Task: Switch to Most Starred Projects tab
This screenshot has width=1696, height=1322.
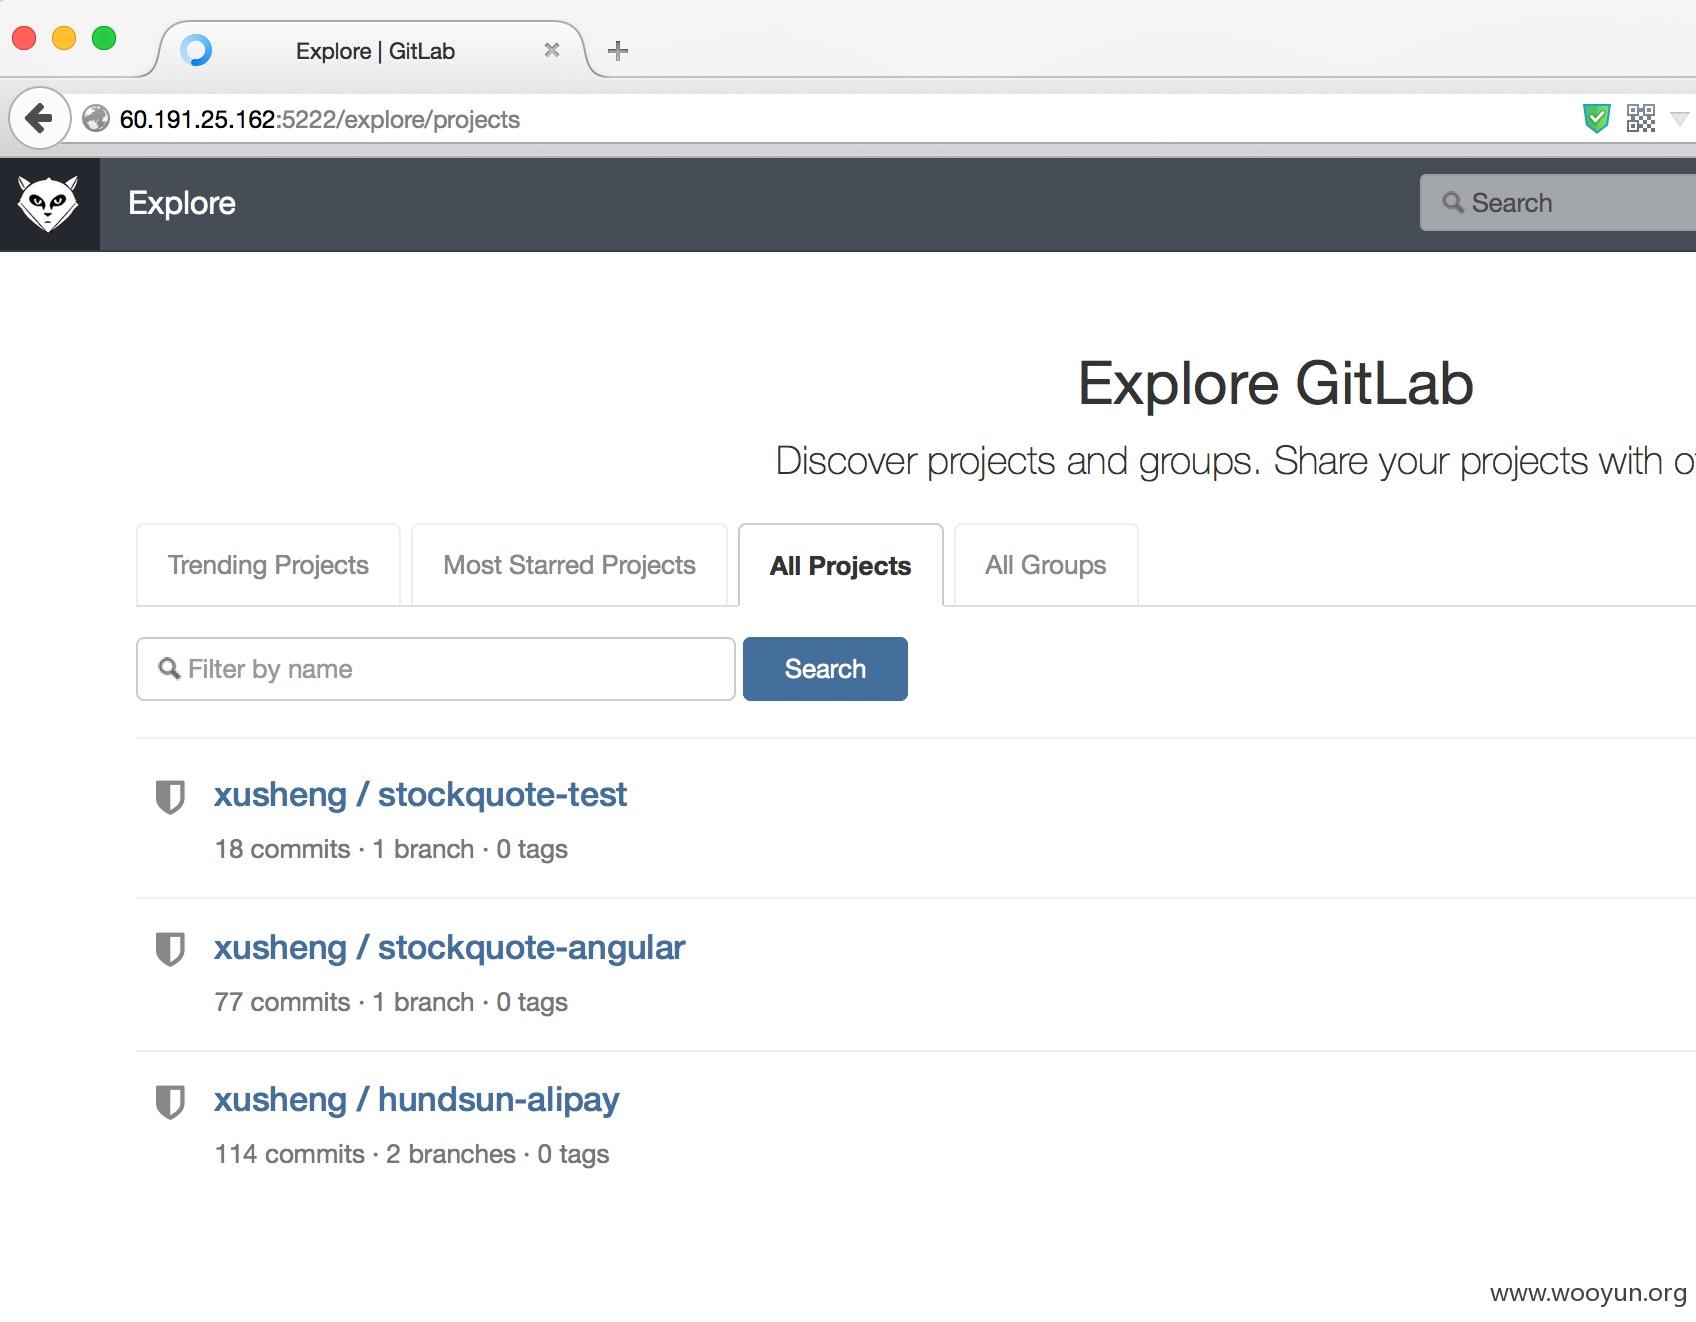Action: (x=569, y=565)
